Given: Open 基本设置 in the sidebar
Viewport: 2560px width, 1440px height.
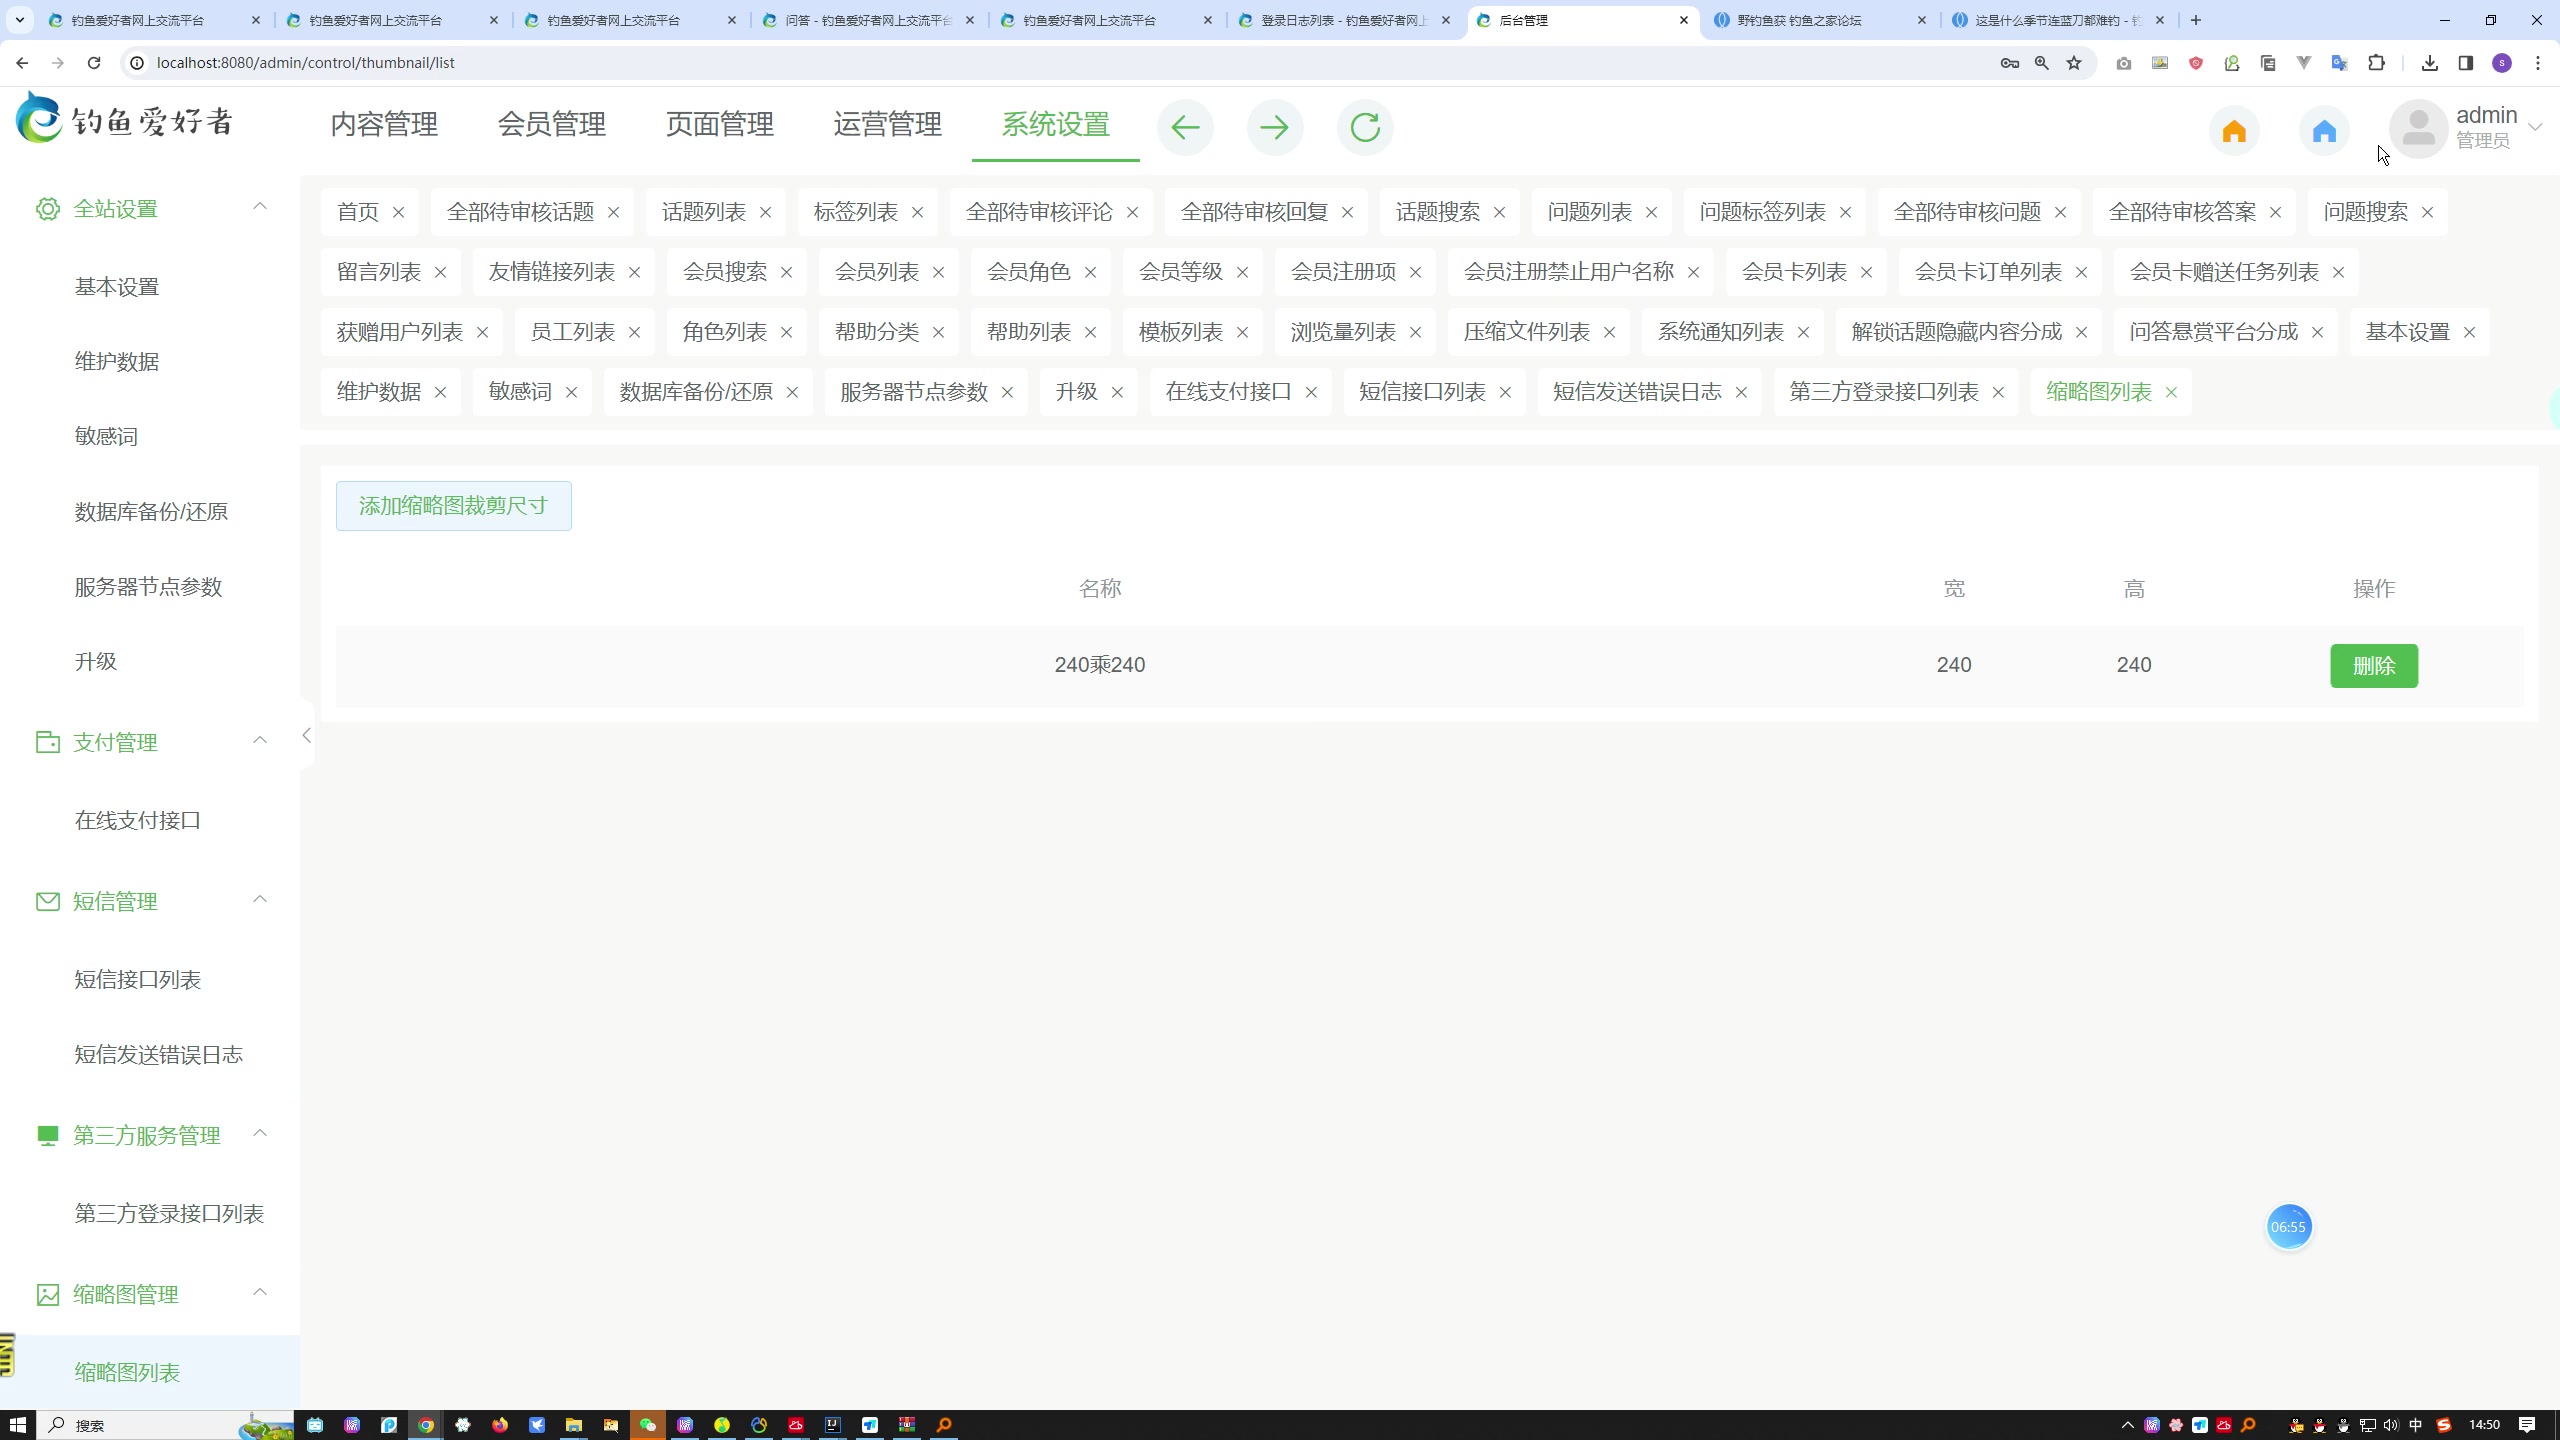Looking at the screenshot, I should [x=117, y=287].
